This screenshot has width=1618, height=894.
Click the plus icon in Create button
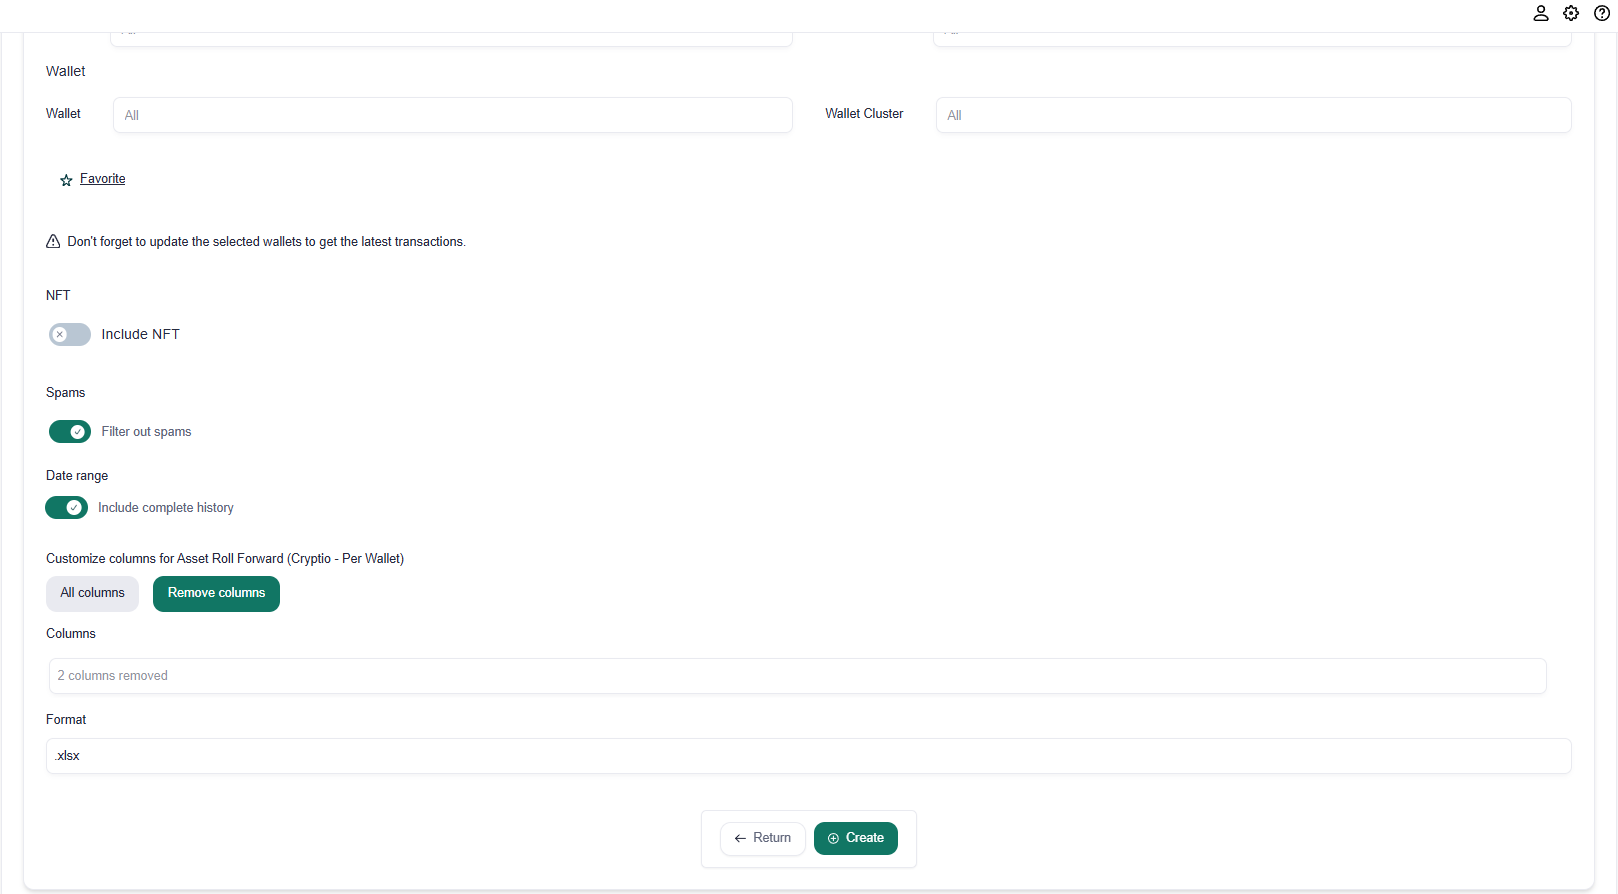833,839
